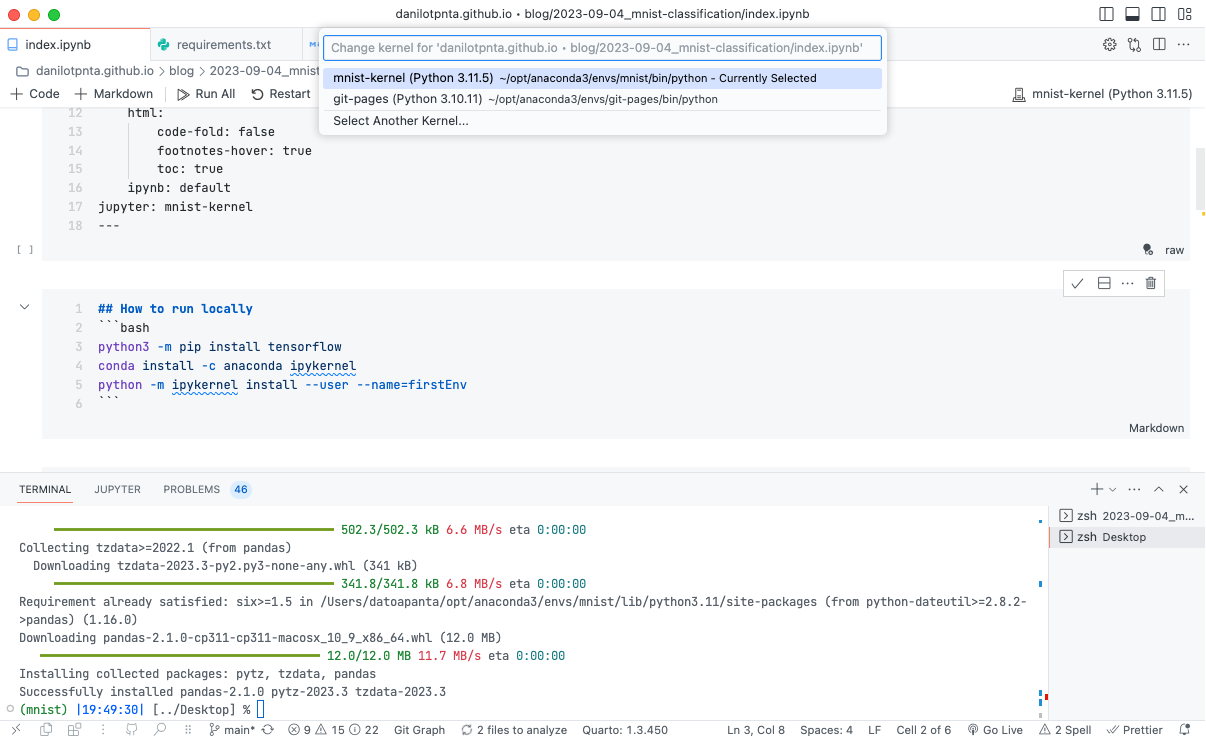Screen dimensions: 1206x741
Task: Switch to the PROBLEMS panel tab
Action: point(191,490)
